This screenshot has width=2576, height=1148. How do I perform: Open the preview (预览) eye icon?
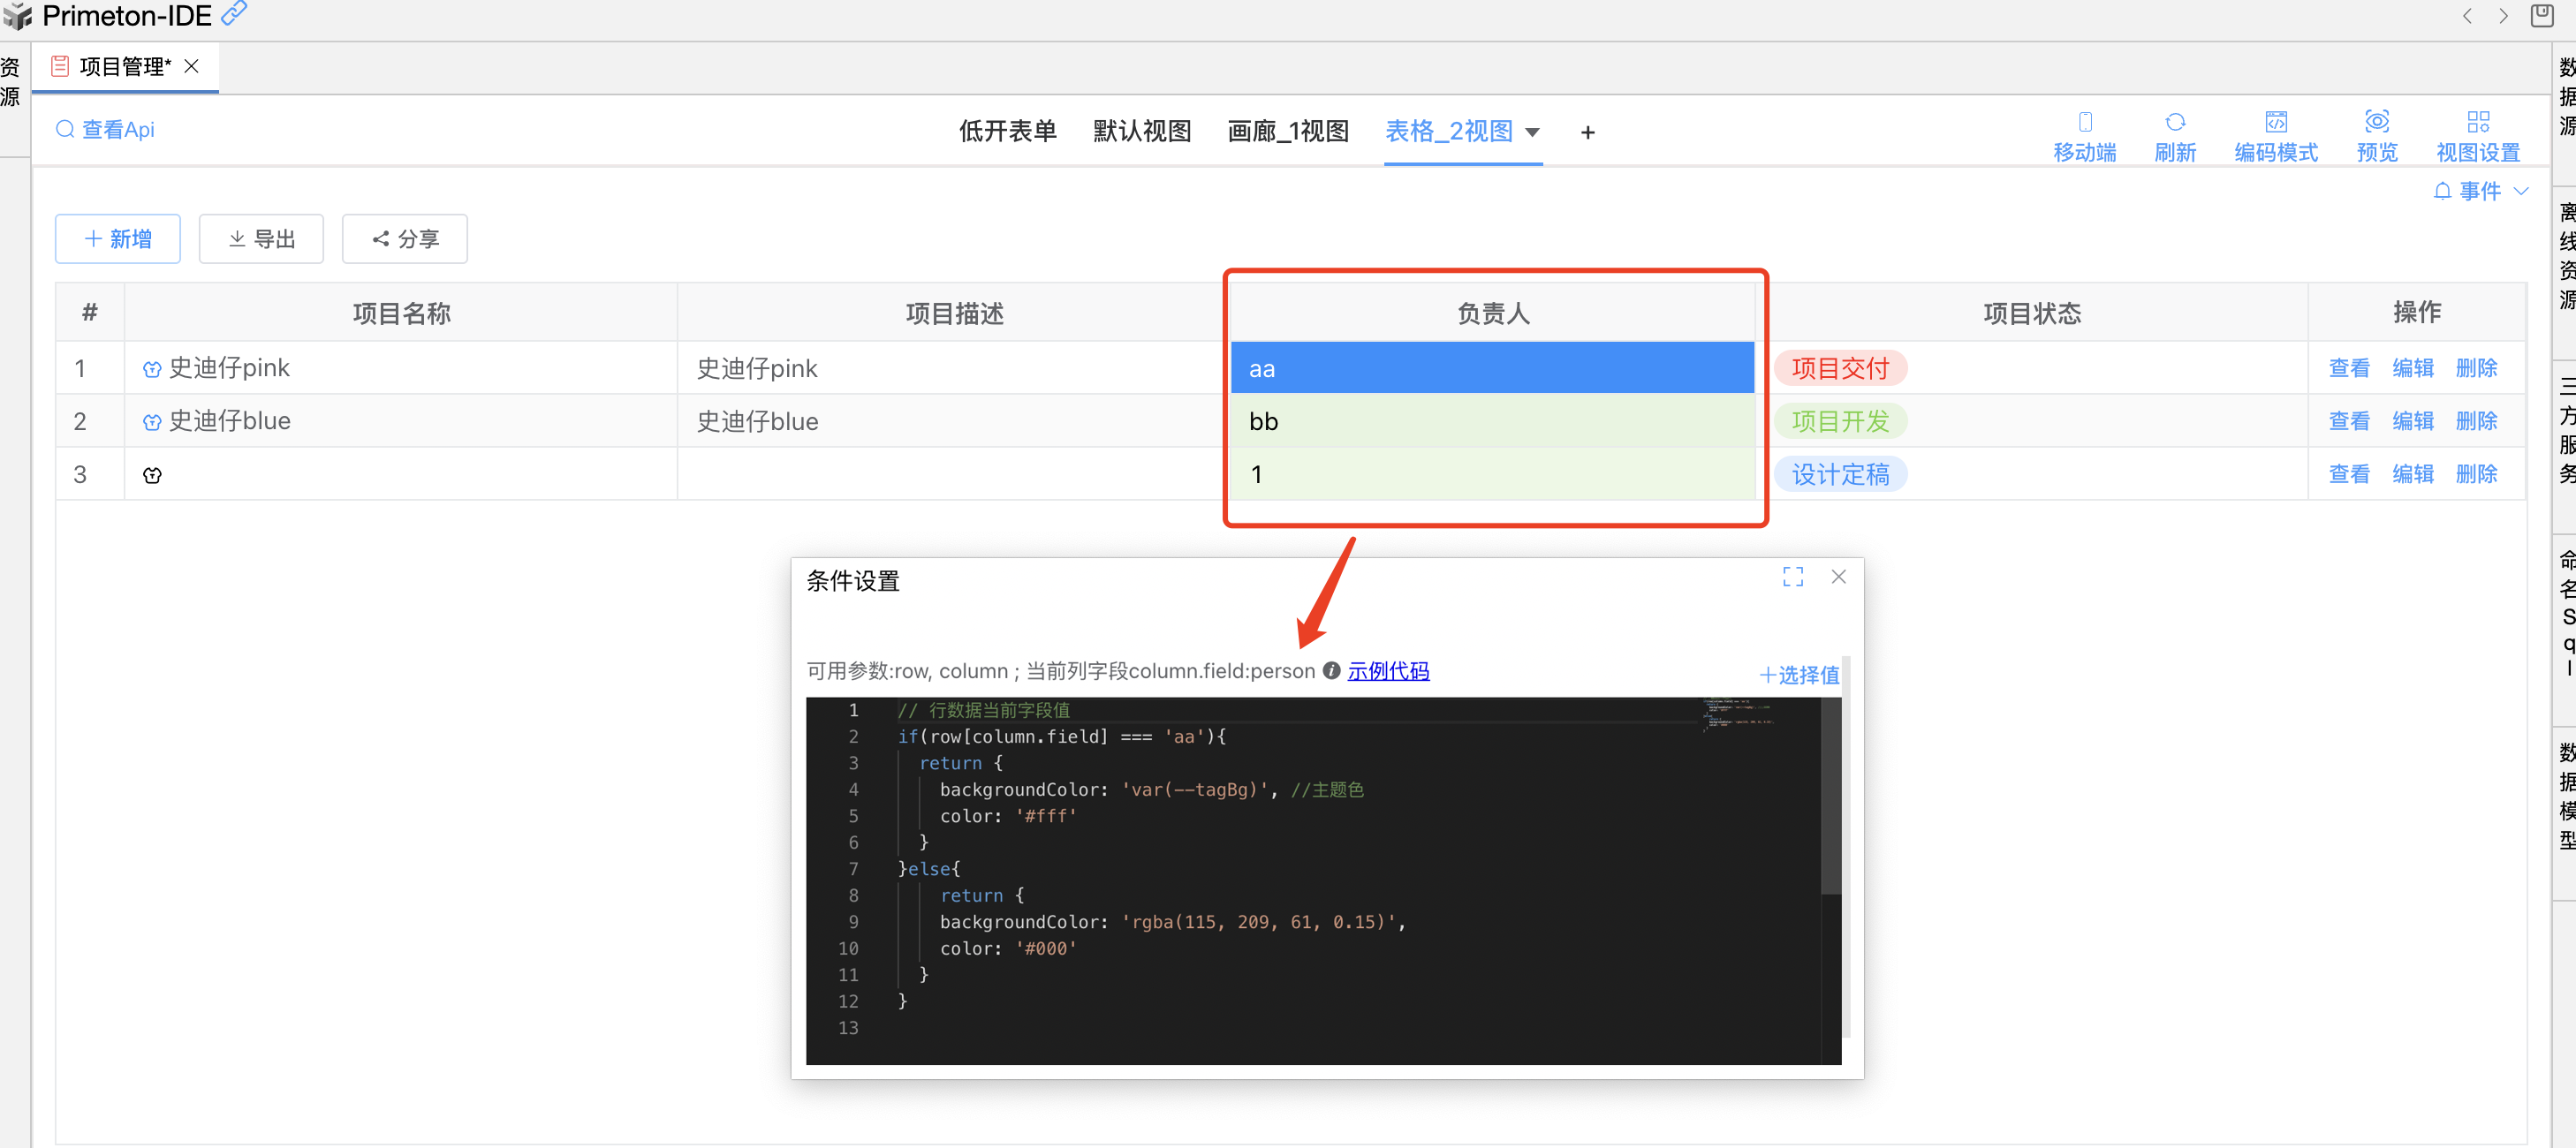tap(2376, 122)
